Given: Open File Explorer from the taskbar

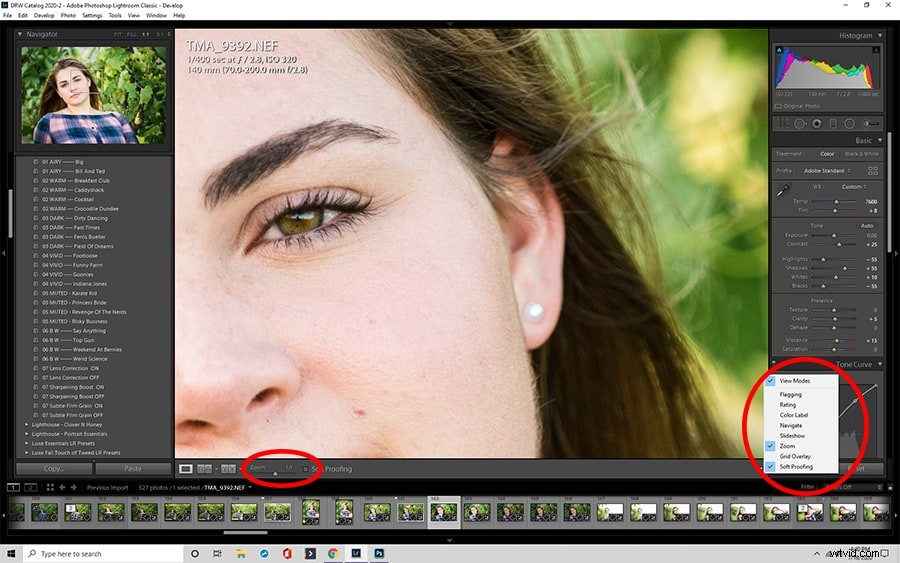Looking at the screenshot, I should coord(240,553).
